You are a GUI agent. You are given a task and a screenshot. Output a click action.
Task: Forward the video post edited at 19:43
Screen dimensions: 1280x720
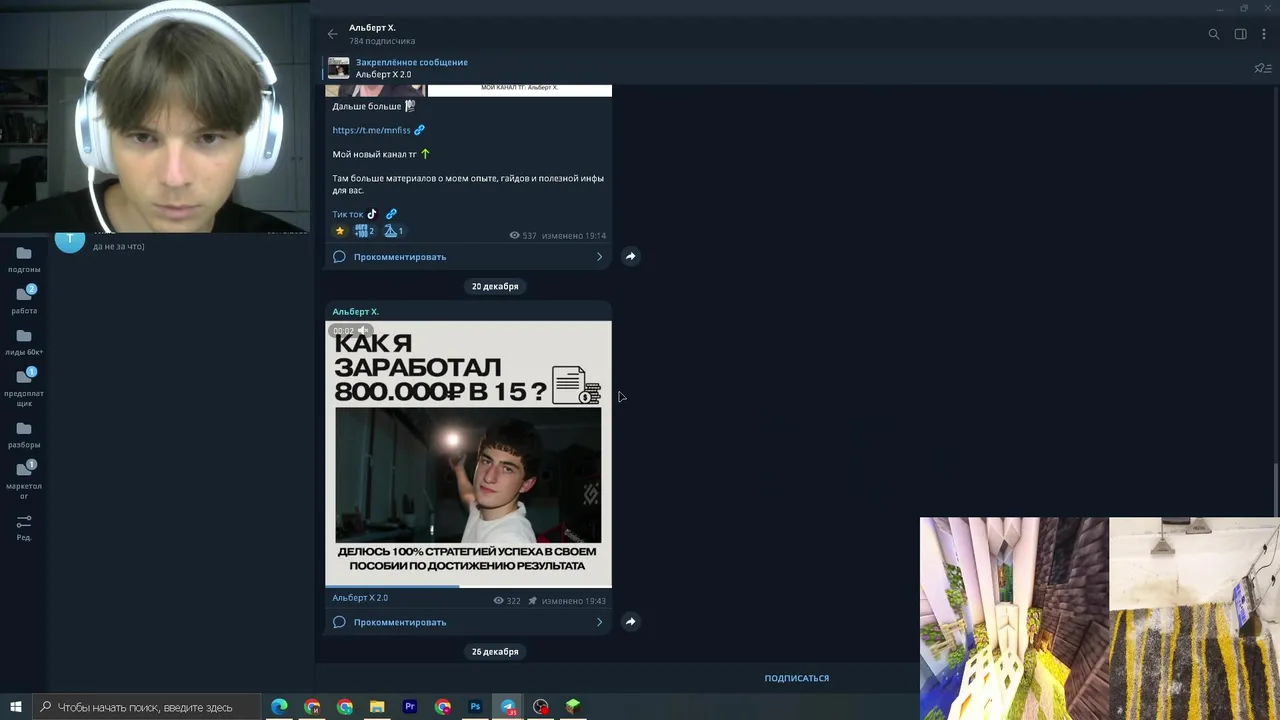pos(630,622)
